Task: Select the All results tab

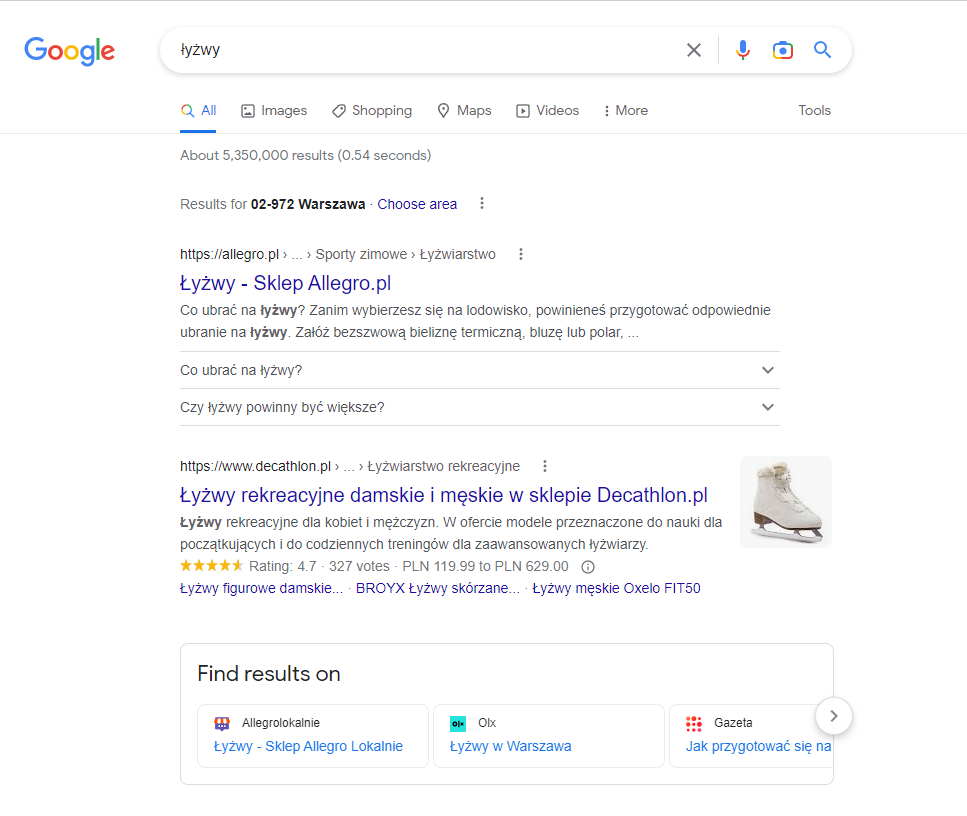Action: (198, 110)
